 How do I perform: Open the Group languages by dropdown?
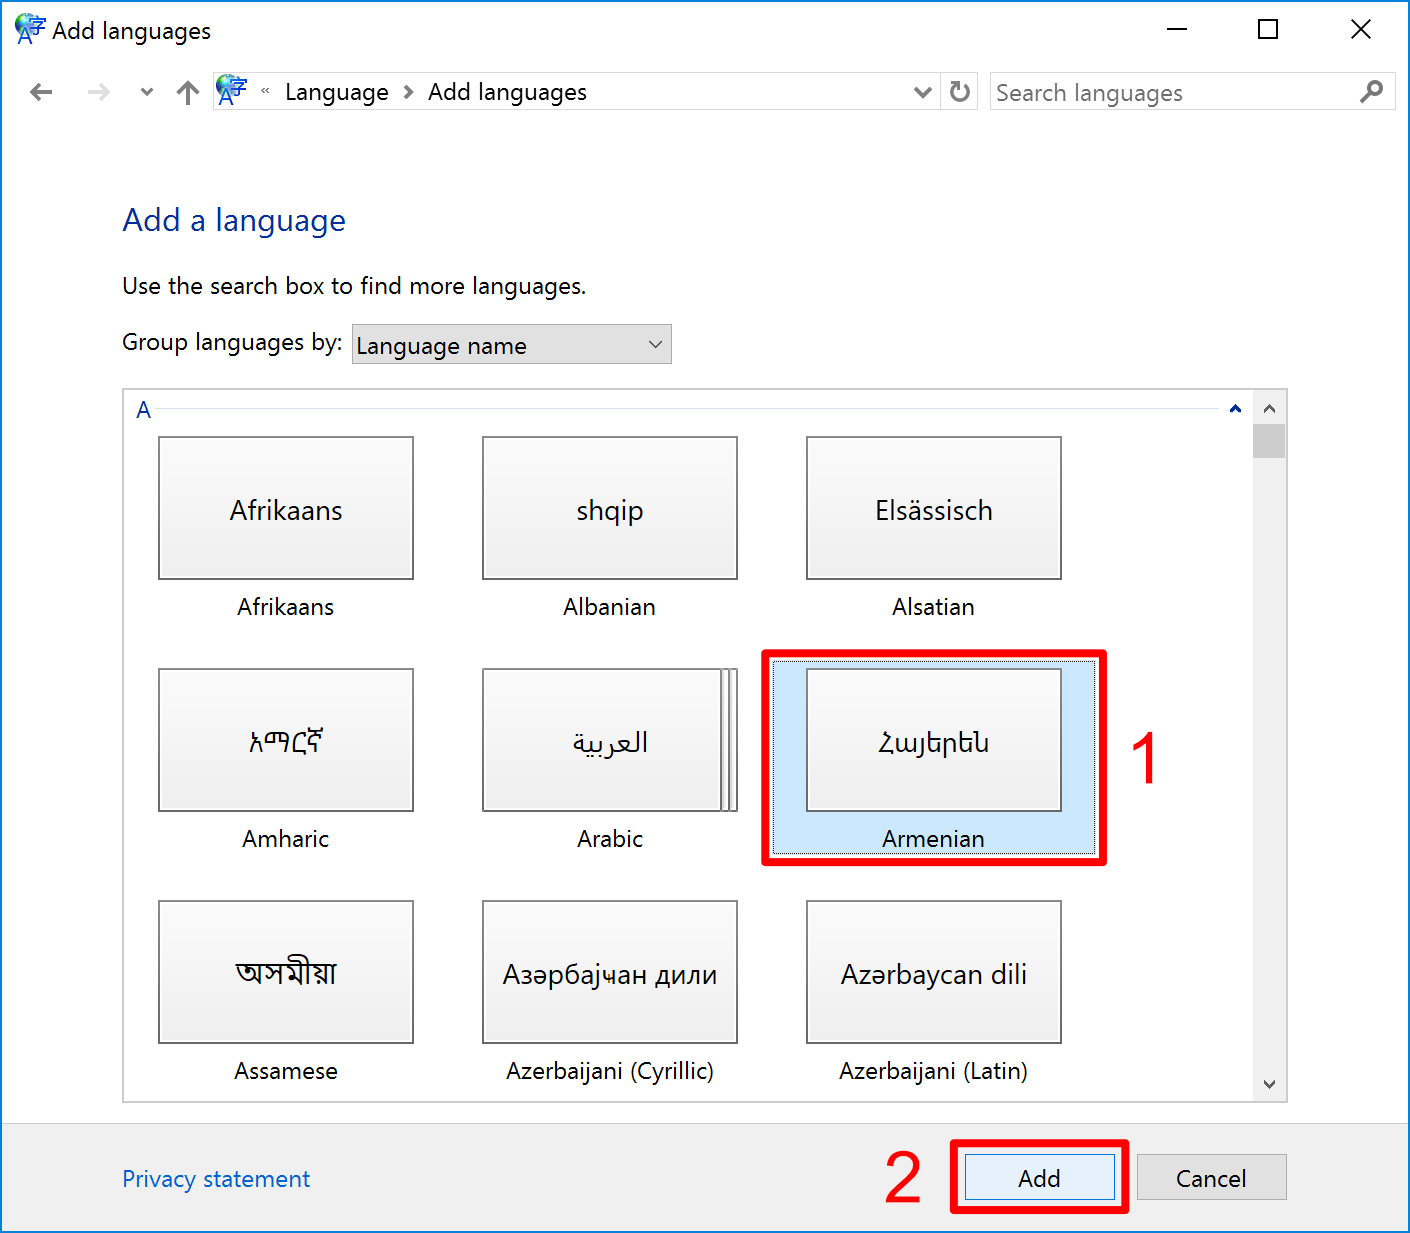click(511, 345)
